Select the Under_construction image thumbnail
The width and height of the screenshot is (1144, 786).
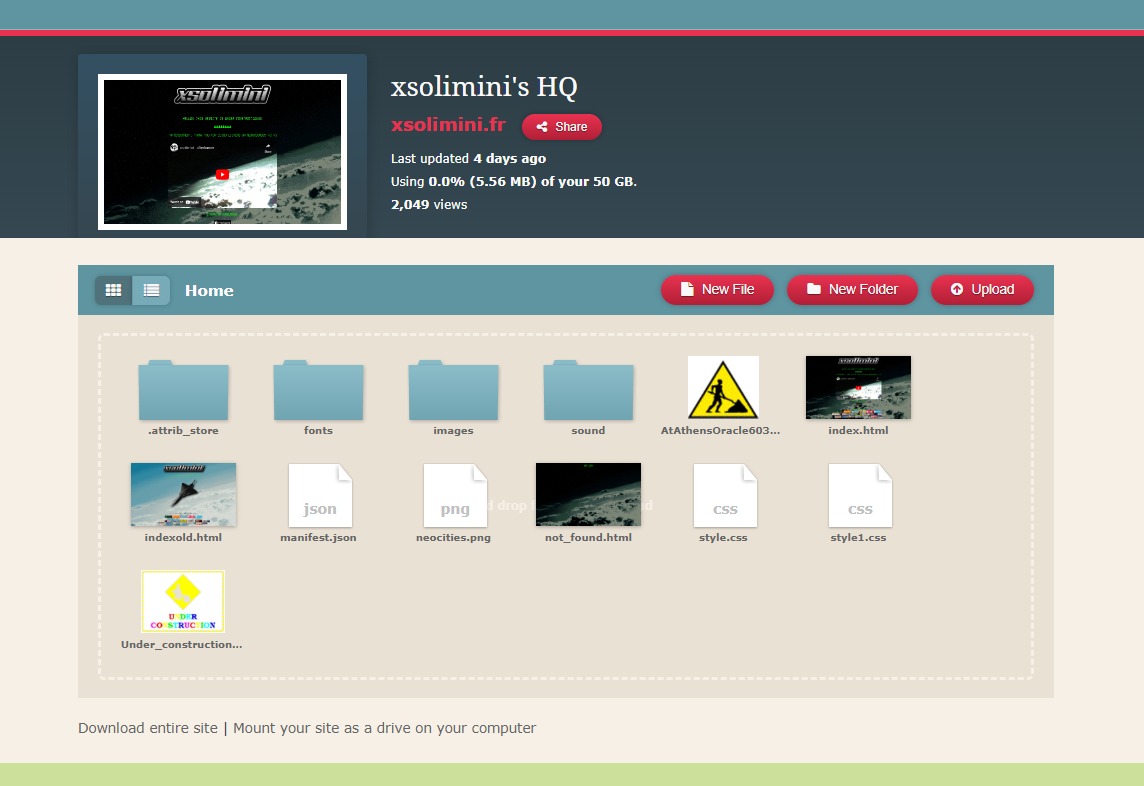coord(183,601)
